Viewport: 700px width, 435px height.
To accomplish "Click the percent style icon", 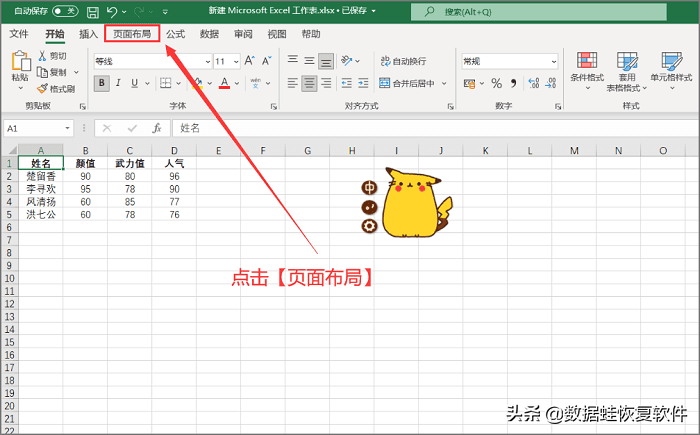I will tap(496, 83).
